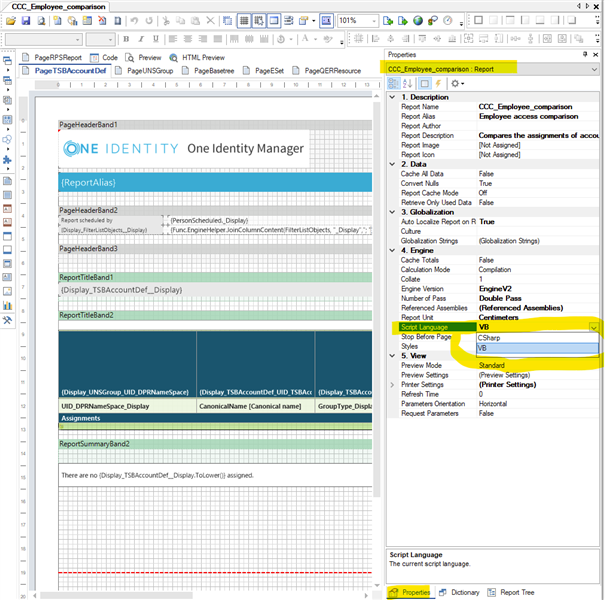Open the PageESet page tab
Viewport: 614px width, 600px height.
[x=263, y=71]
